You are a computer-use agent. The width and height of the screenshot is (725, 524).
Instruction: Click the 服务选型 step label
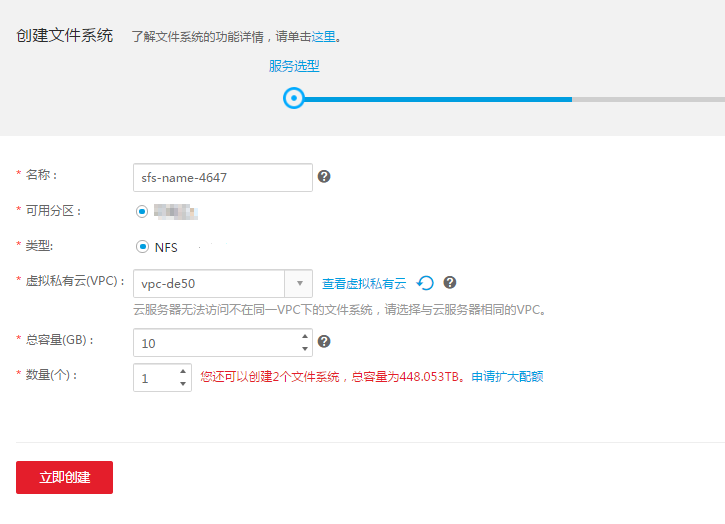[x=294, y=66]
